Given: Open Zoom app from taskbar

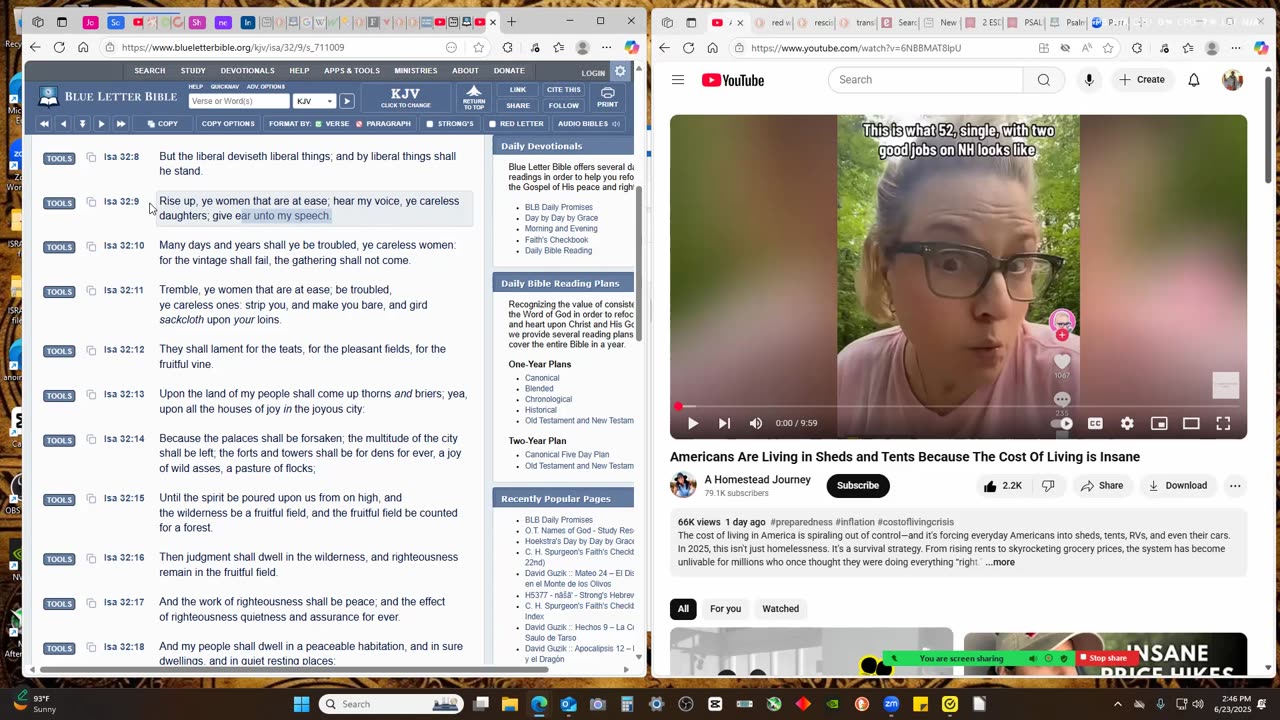Looking at the screenshot, I should pyautogui.click(x=891, y=704).
